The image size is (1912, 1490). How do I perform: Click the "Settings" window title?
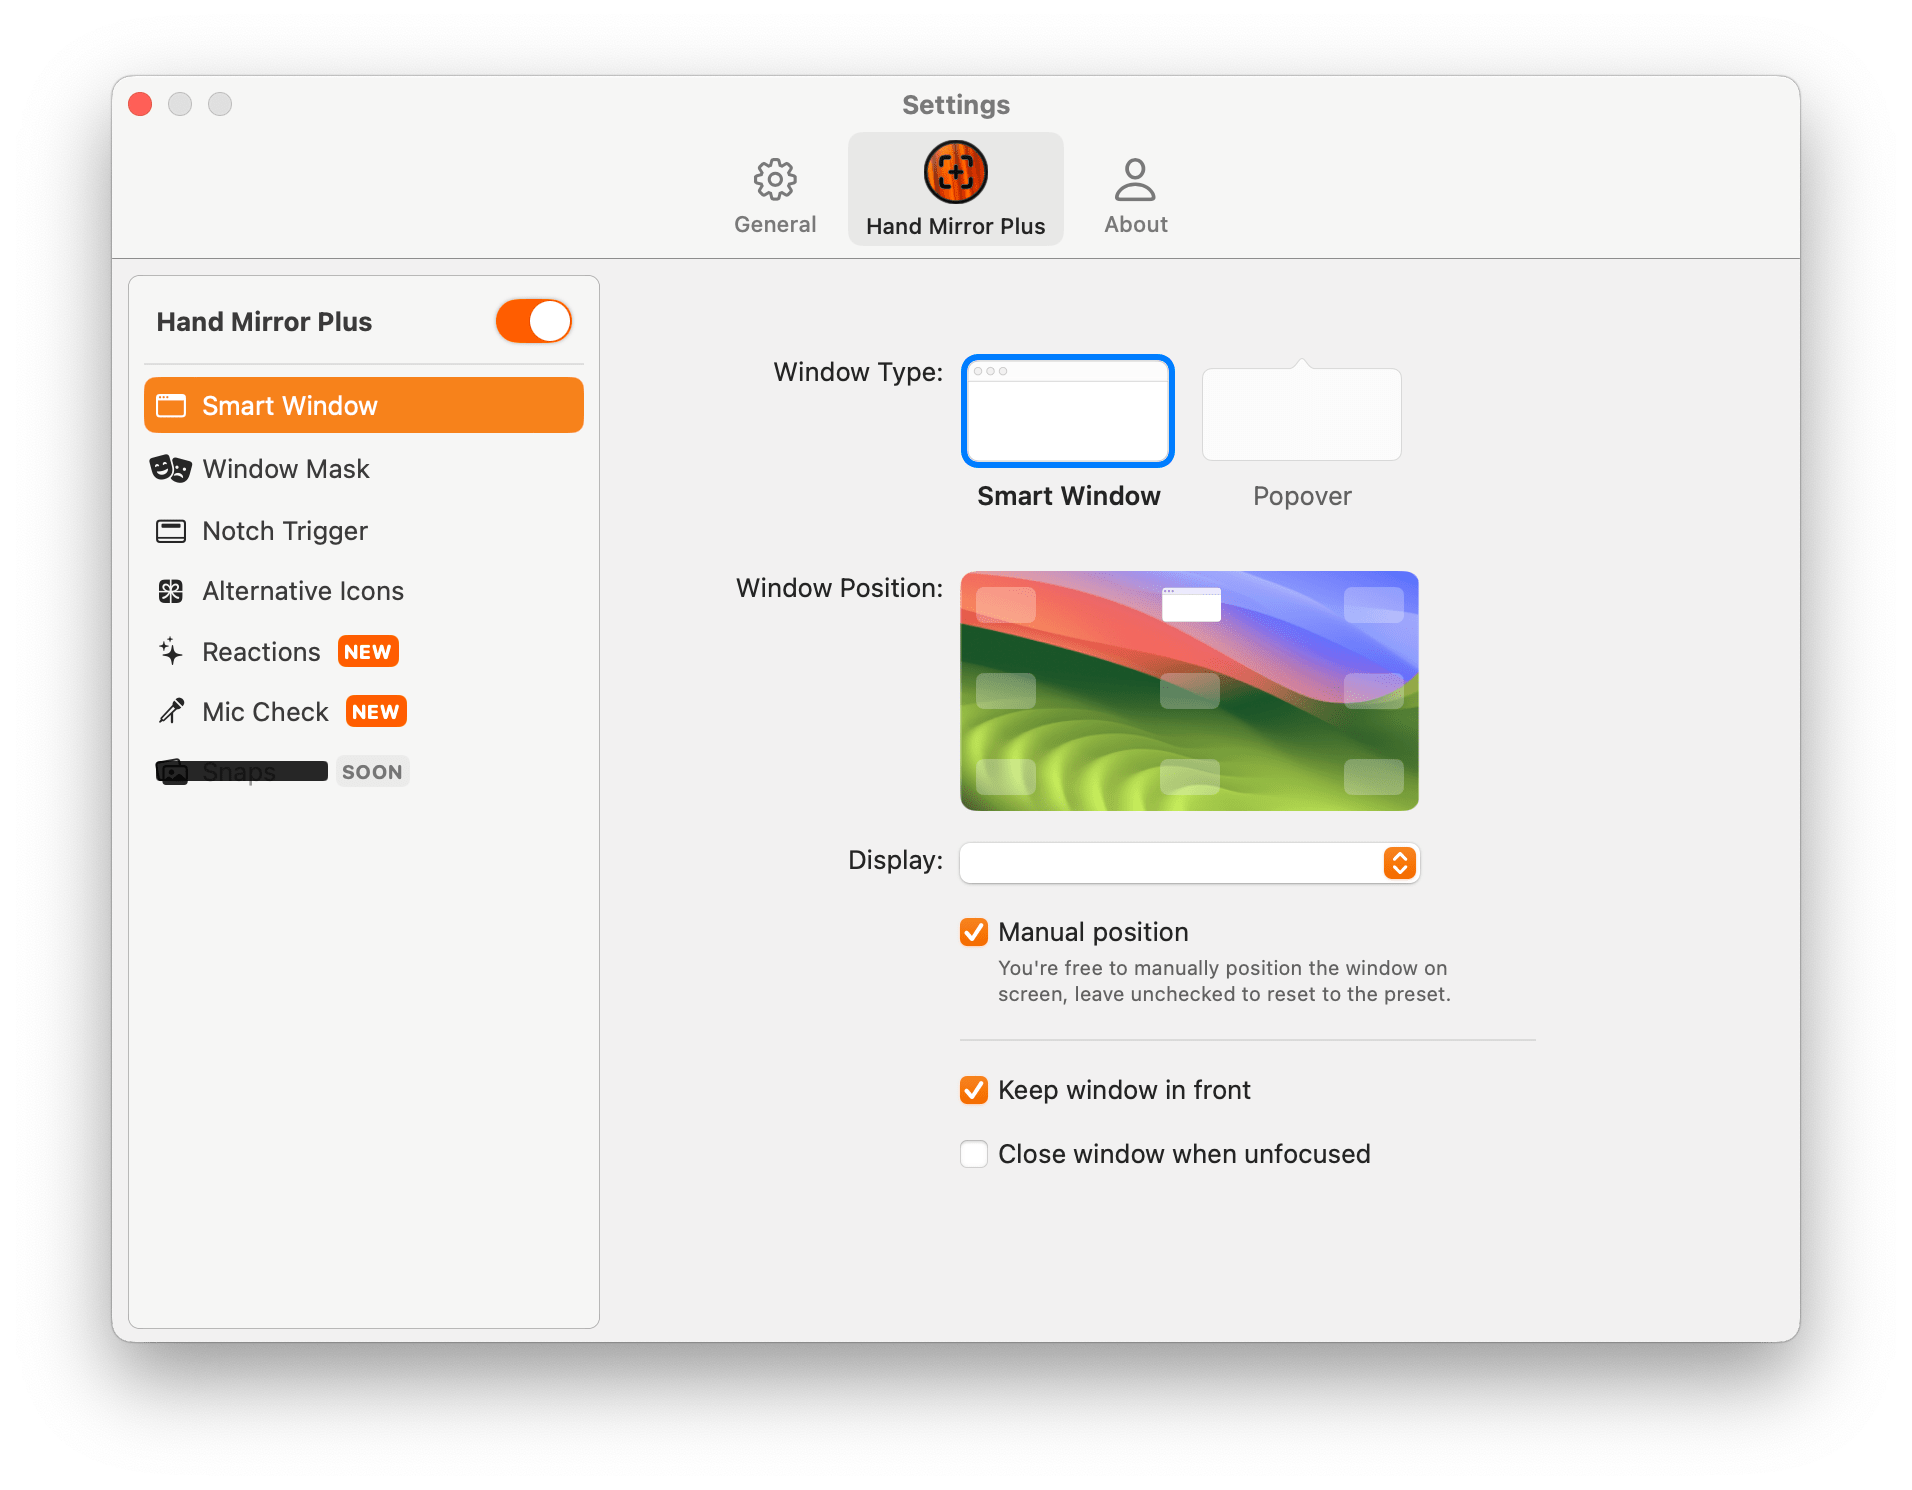(x=956, y=105)
